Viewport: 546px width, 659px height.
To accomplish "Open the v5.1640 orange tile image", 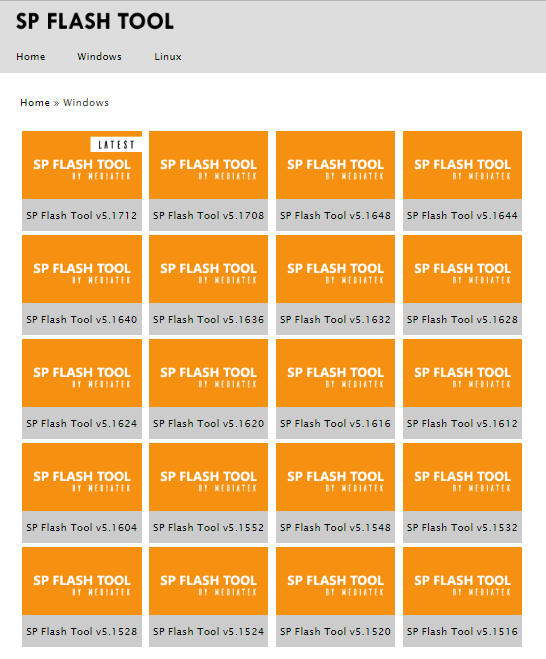I will 82,269.
